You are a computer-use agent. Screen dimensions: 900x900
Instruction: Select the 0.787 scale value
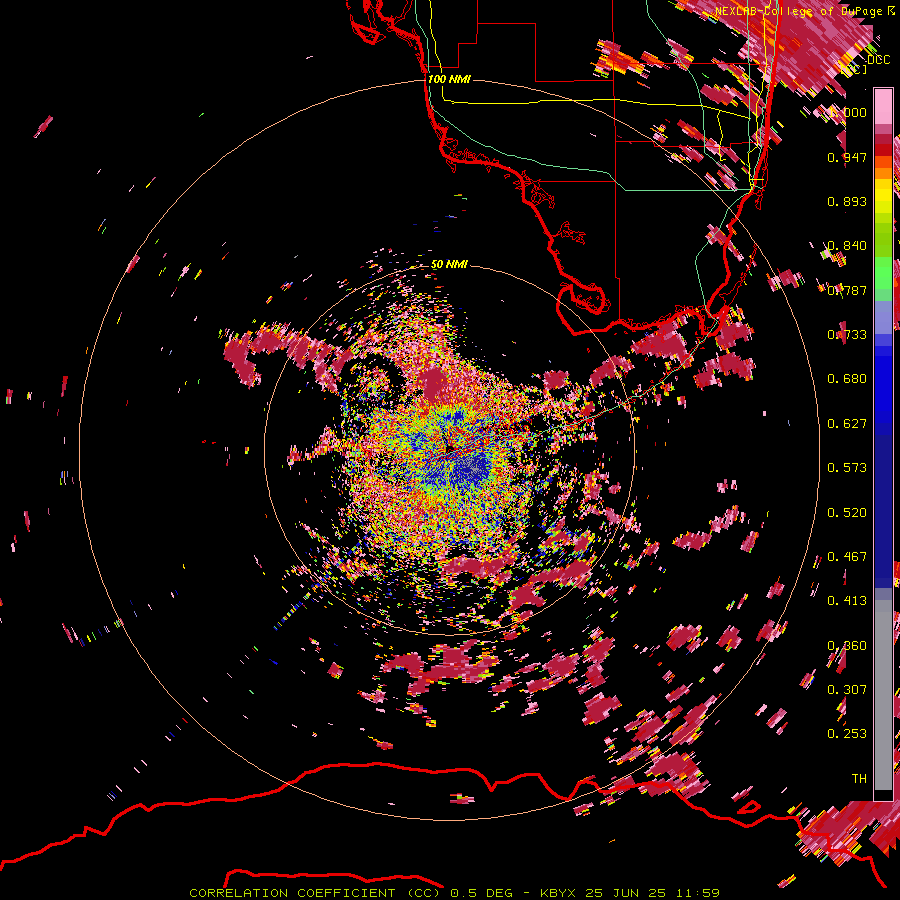coord(847,290)
